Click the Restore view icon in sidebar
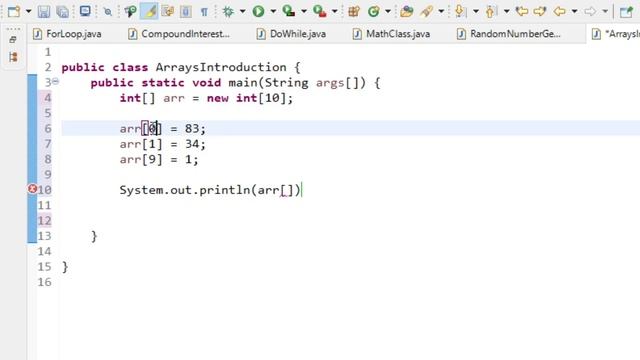This screenshot has height=360, width=640. [13, 40]
